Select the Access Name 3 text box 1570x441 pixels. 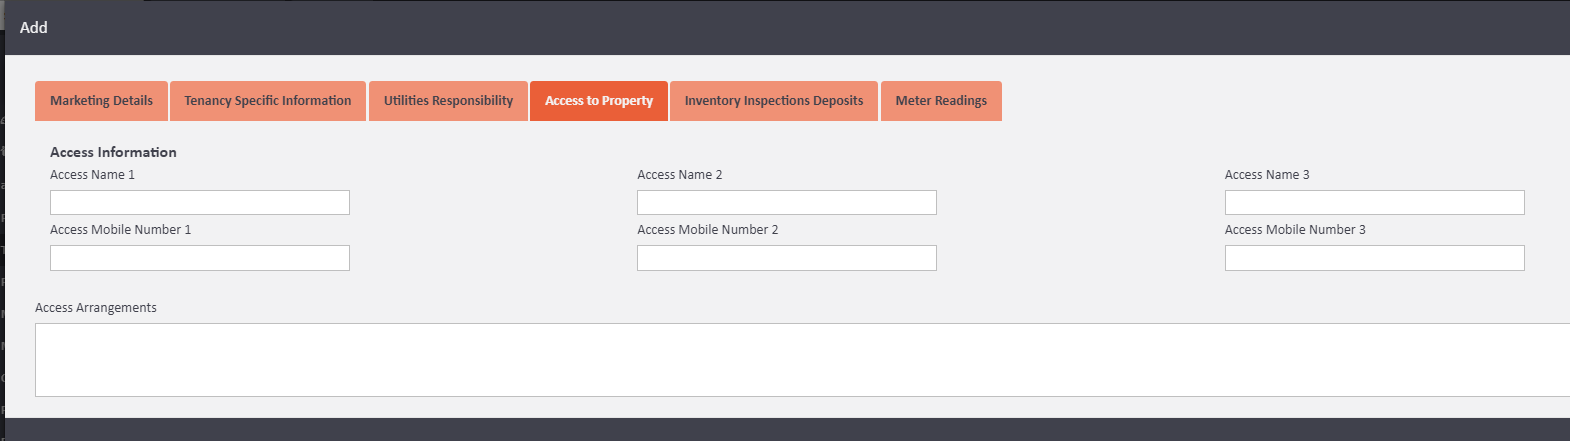click(x=1375, y=203)
